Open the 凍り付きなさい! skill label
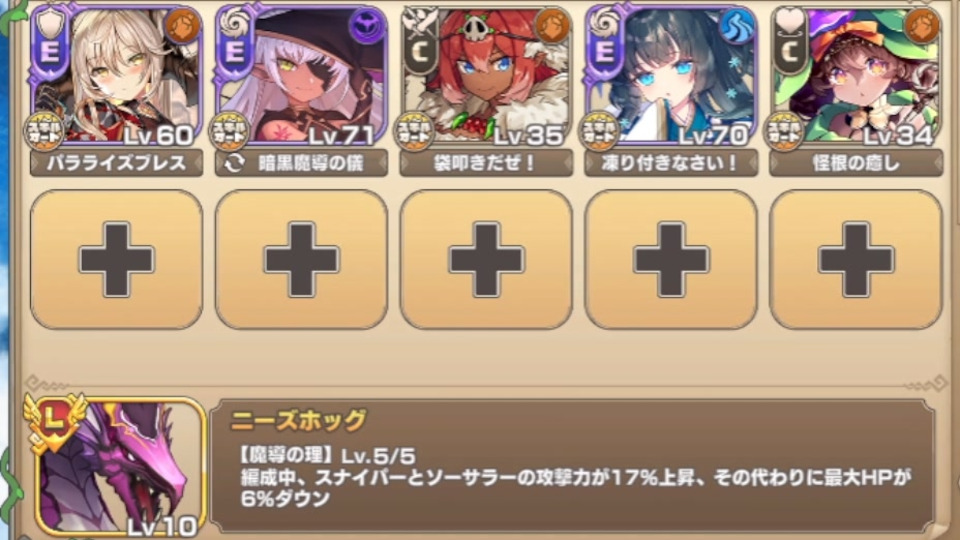Image resolution: width=960 pixels, height=540 pixels. [671, 163]
